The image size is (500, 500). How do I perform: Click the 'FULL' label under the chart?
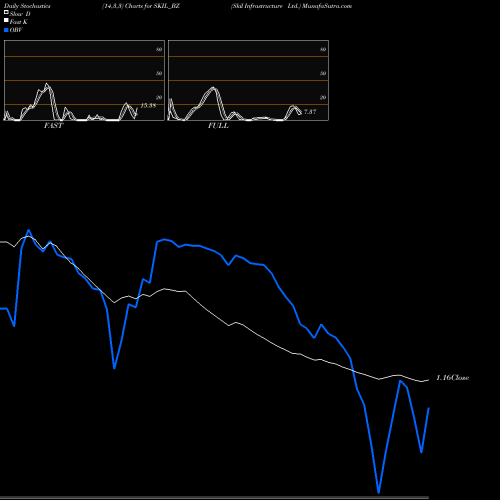pos(218,126)
